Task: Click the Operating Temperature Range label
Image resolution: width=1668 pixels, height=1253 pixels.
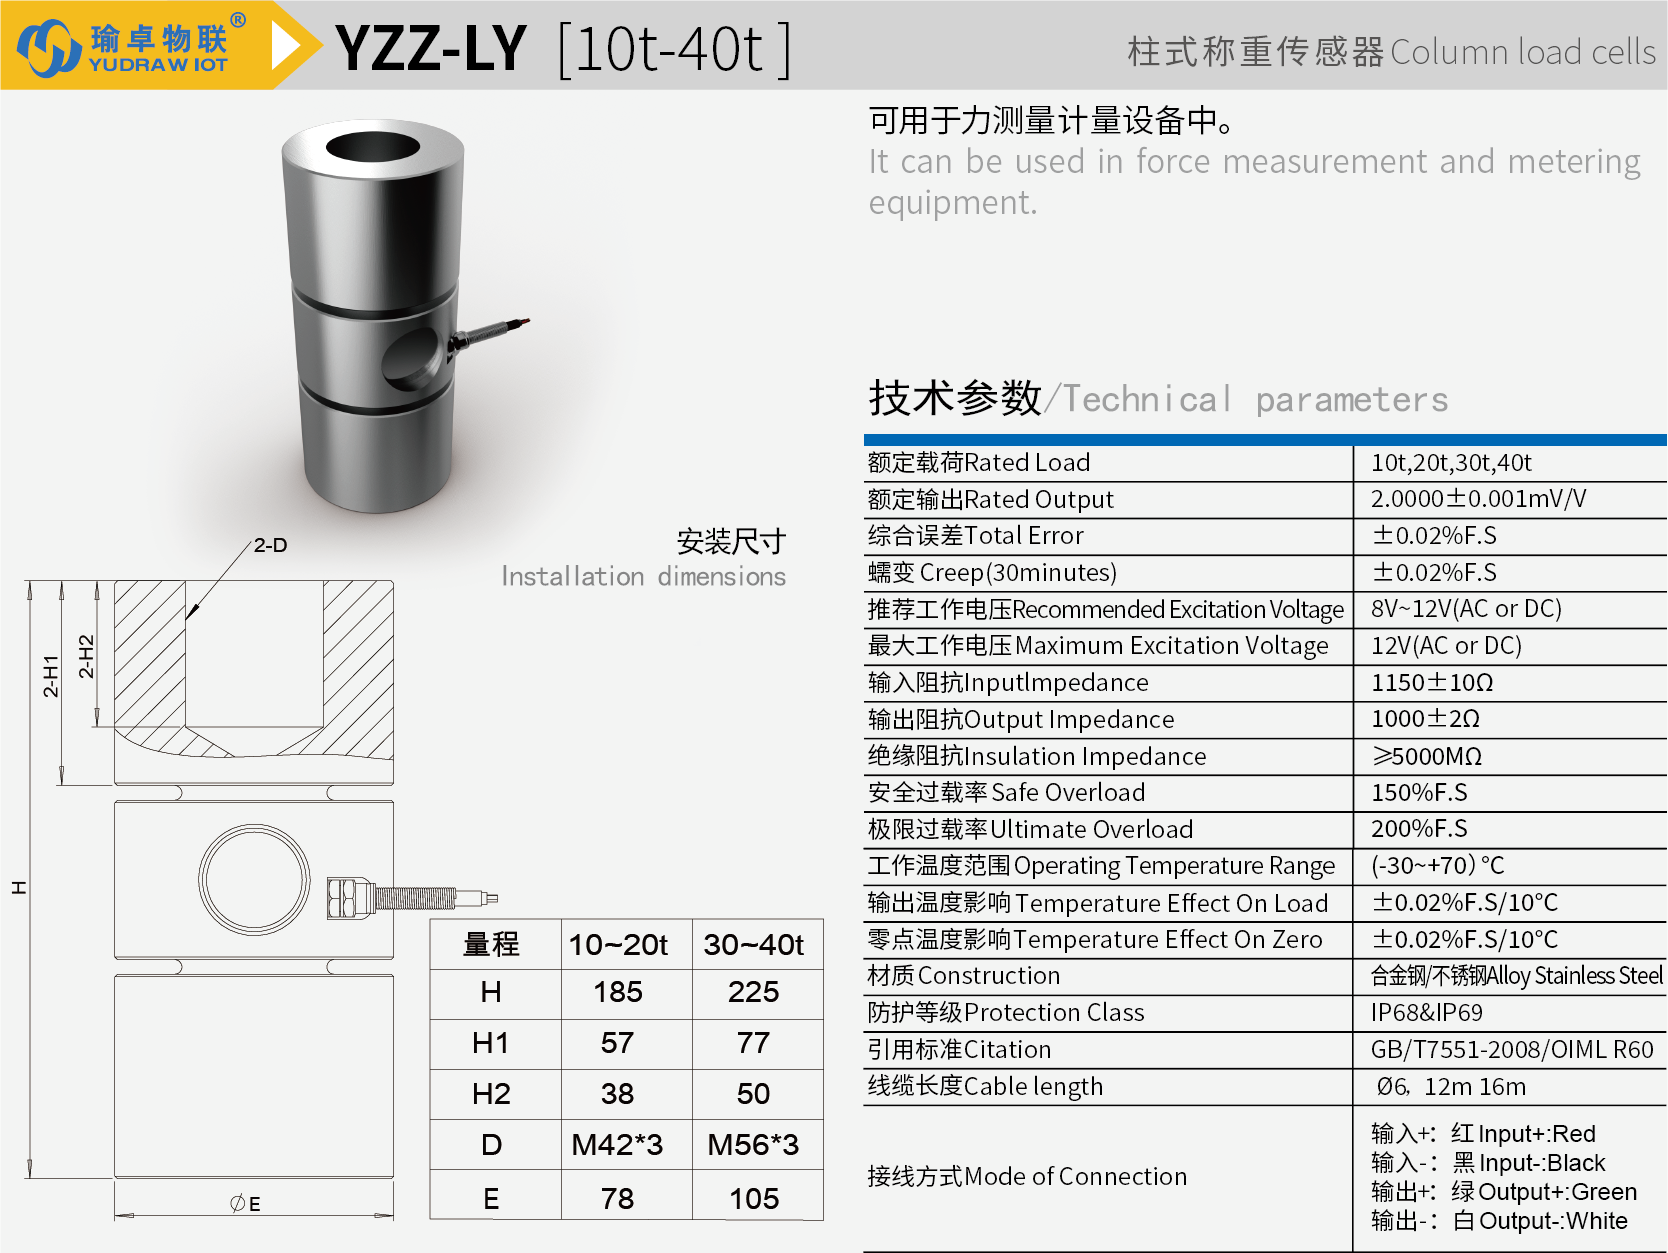Action: tap(1101, 866)
